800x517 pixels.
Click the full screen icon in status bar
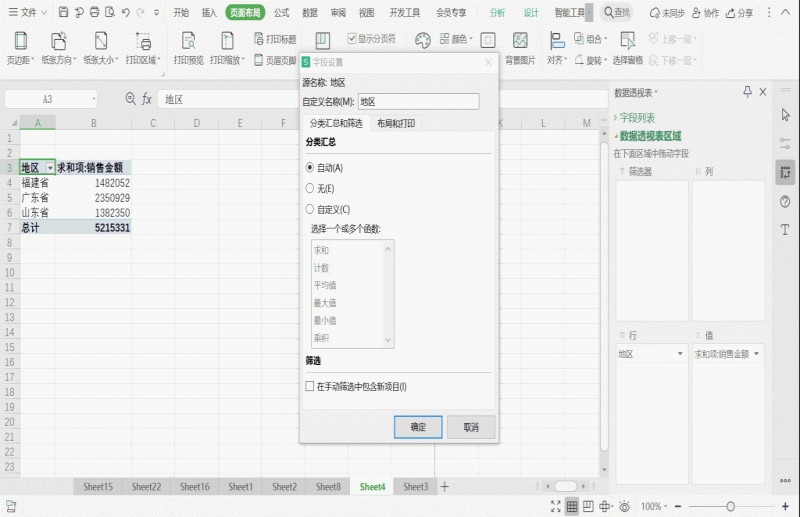556,506
